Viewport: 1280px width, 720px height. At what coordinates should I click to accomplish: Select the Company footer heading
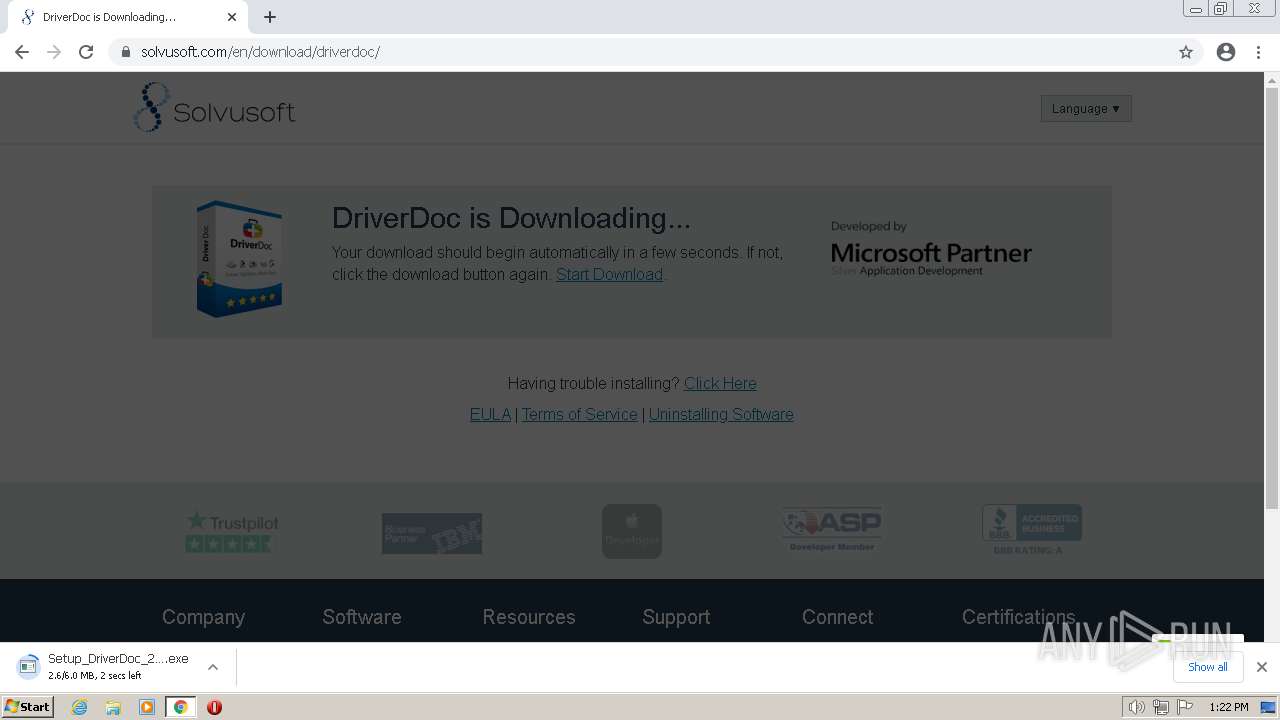point(203,617)
